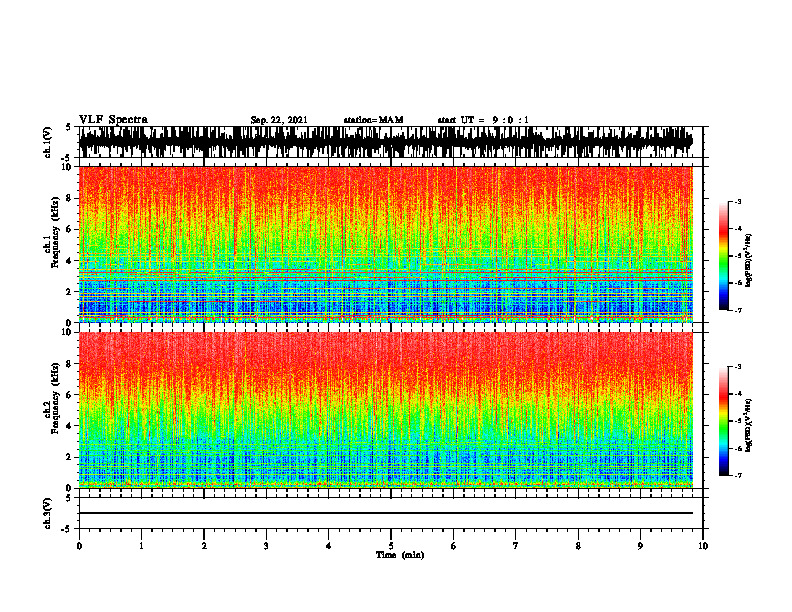Image resolution: width=792 pixels, height=612 pixels.
Task: Click the "-7" label on ch.2 color scale
Action: point(738,476)
